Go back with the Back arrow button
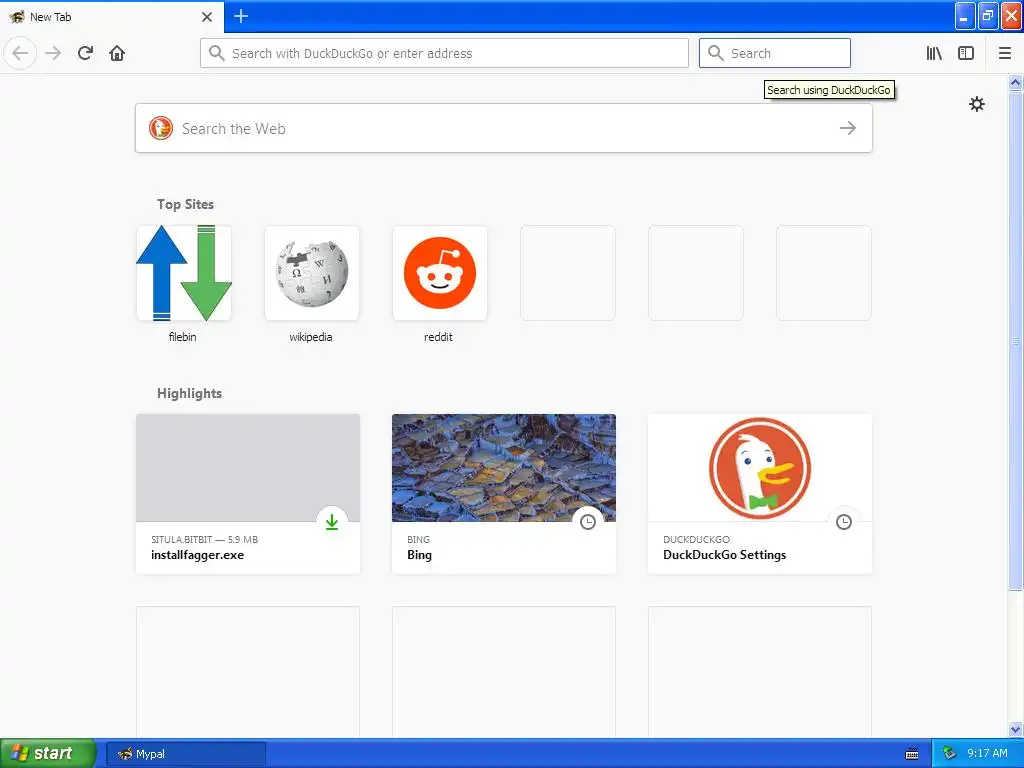 click(20, 53)
